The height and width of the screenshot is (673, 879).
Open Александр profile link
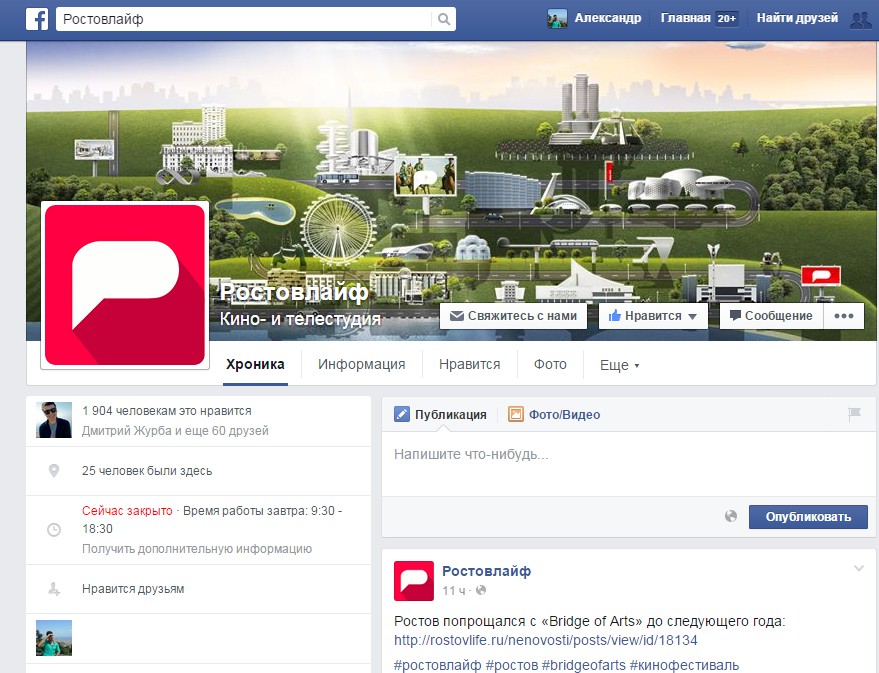point(608,18)
